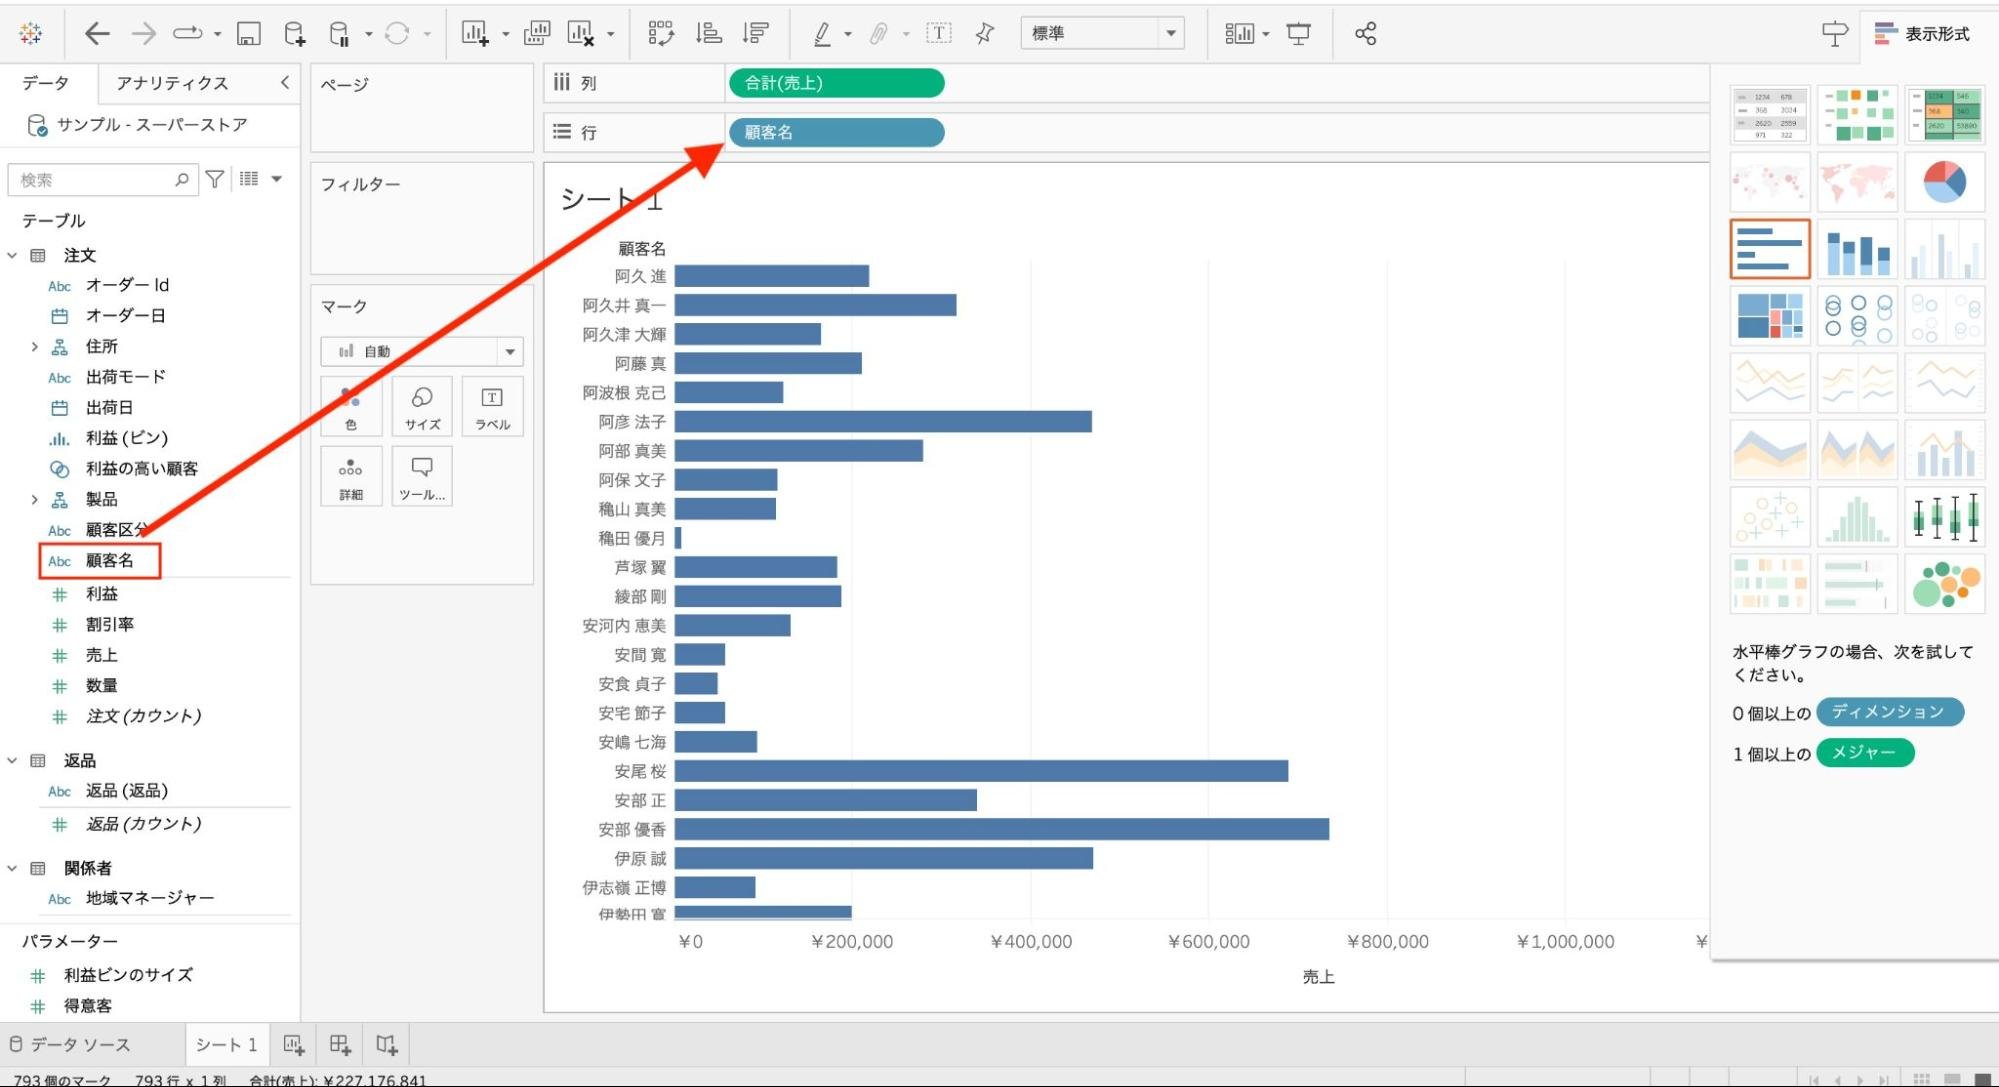The width and height of the screenshot is (1999, 1087).
Task: Click the ツールヒント mark button
Action: coord(422,476)
